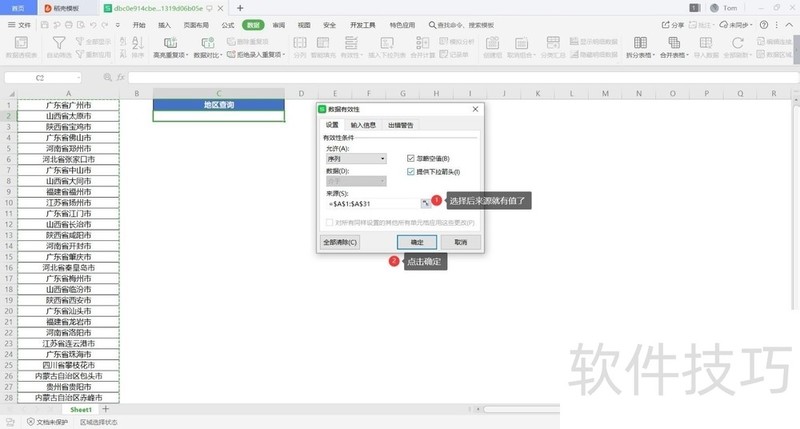The image size is (800, 429).
Task: Select the Sheet1 sheet tab
Action: point(81,409)
